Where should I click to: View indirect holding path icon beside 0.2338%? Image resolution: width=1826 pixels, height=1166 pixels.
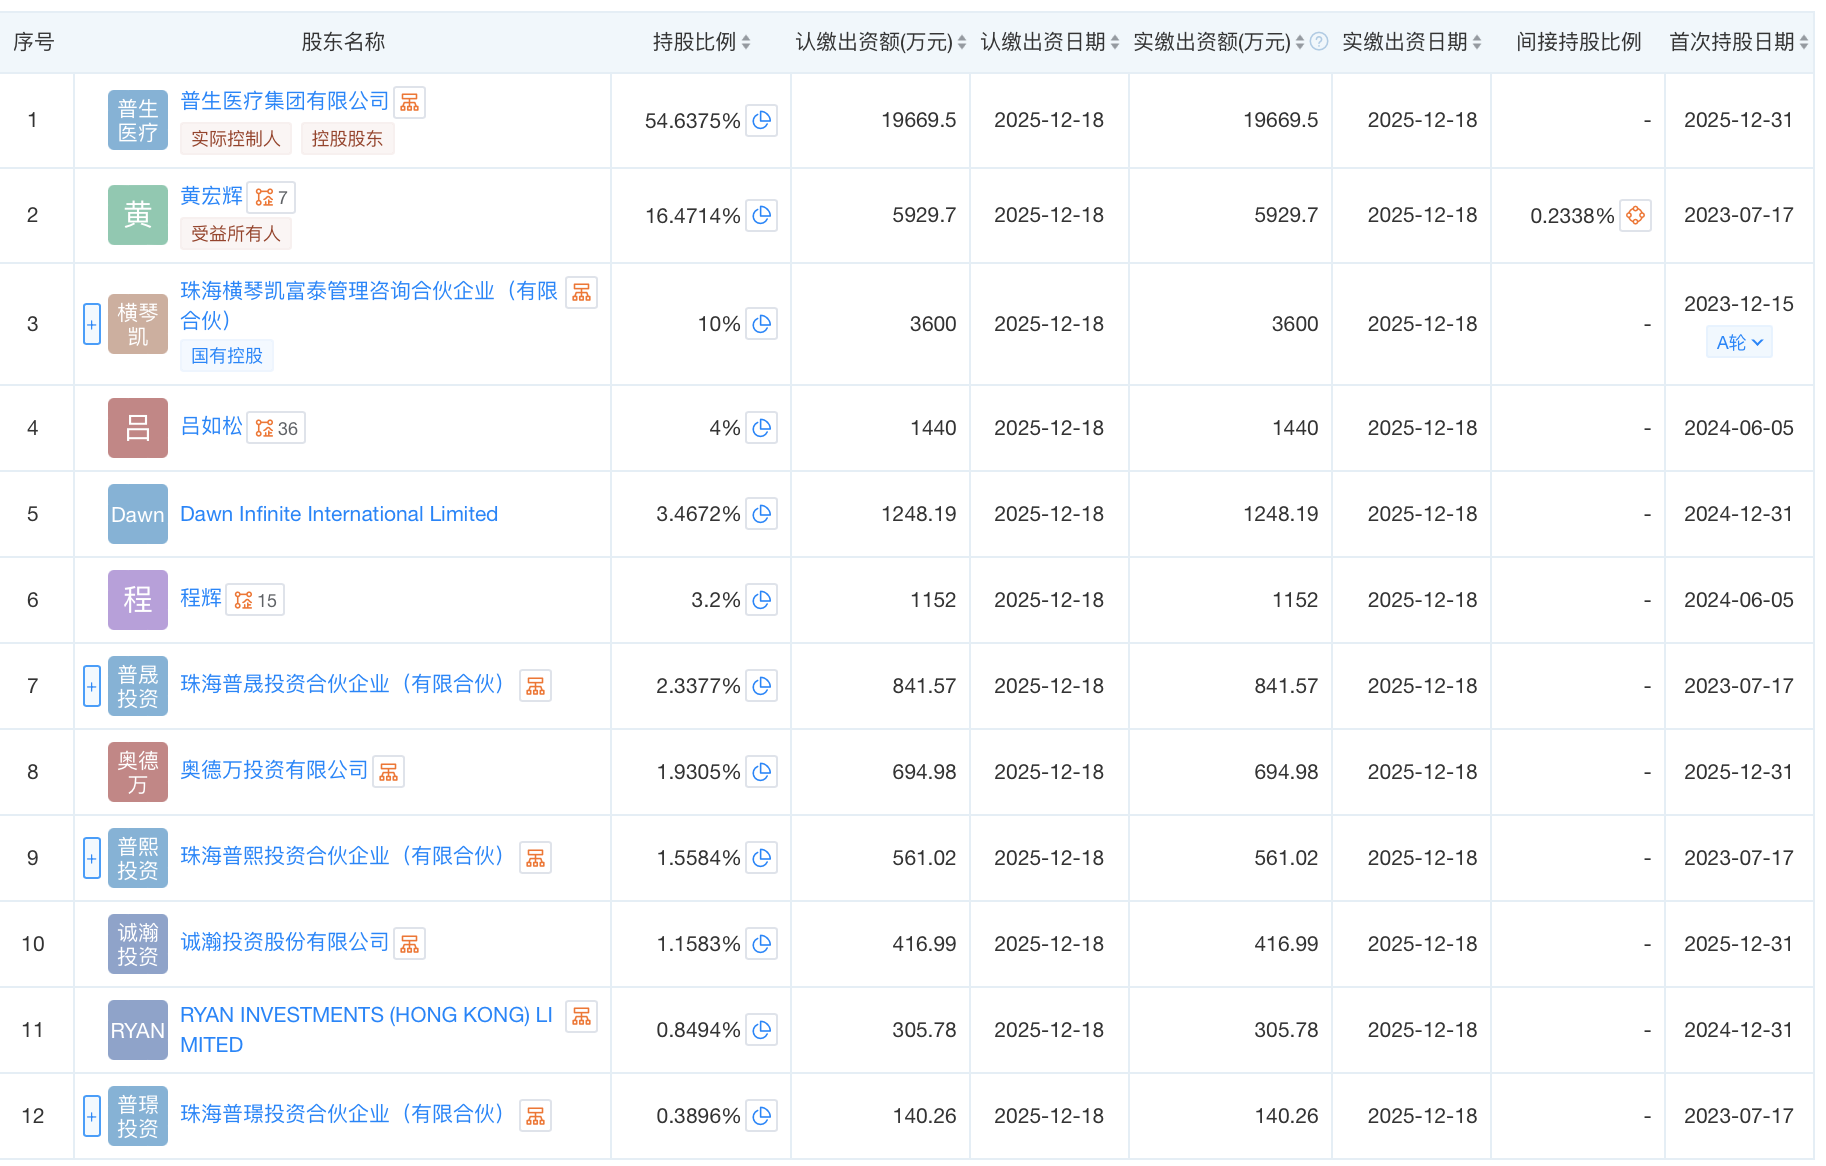pyautogui.click(x=1636, y=215)
